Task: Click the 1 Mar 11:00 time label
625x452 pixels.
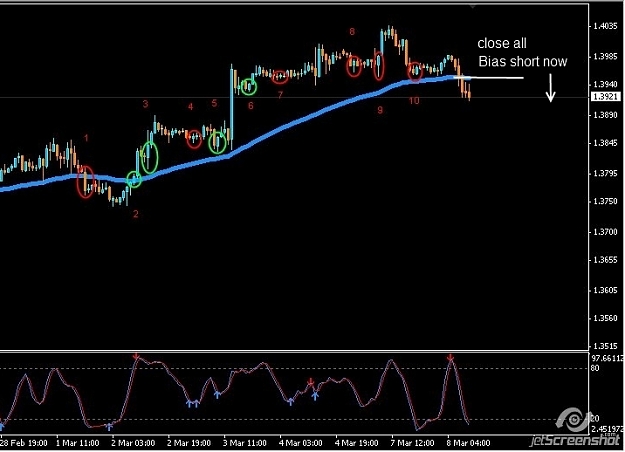Action: point(78,443)
